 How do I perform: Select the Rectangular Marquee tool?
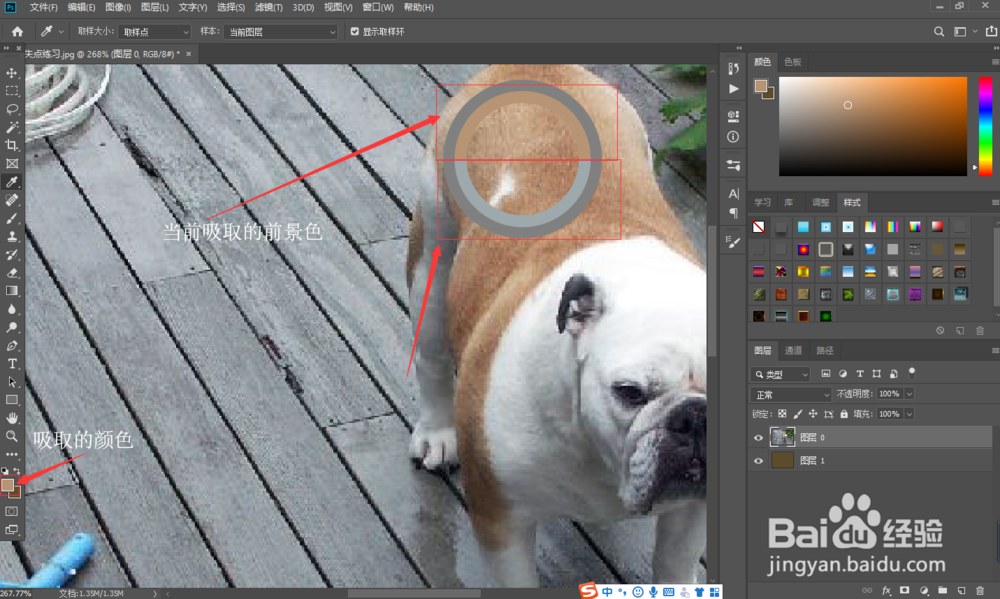tap(11, 91)
